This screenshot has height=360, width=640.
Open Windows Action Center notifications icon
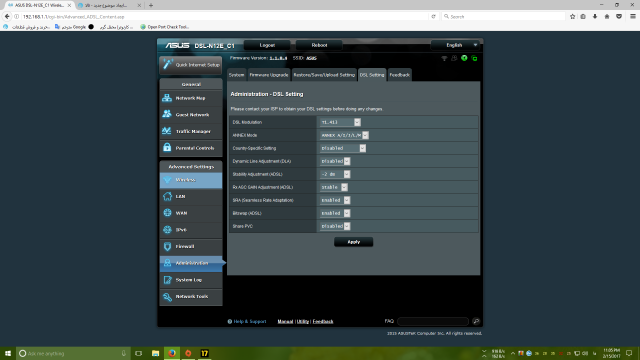pos(629,353)
